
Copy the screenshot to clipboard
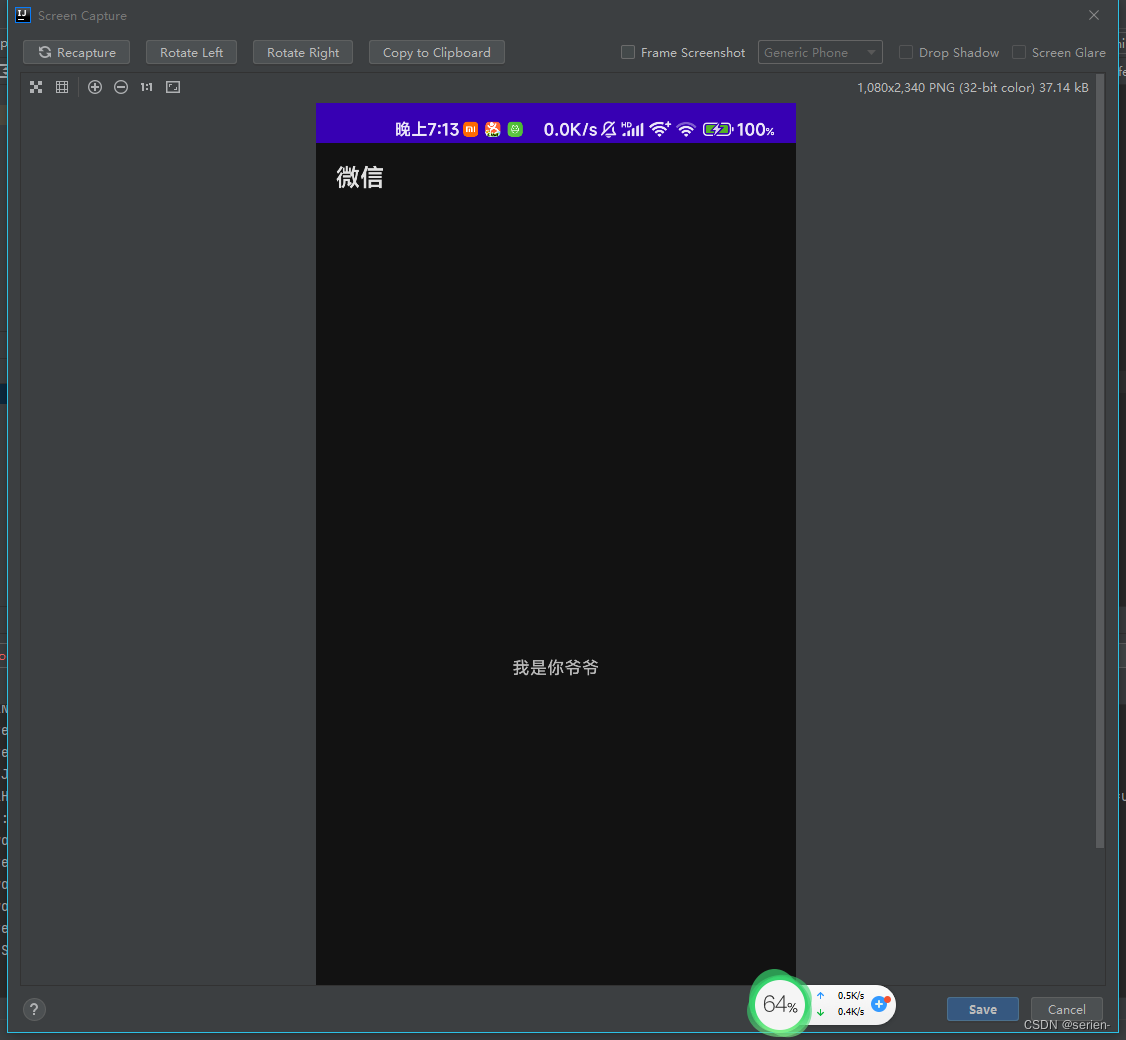coord(437,52)
